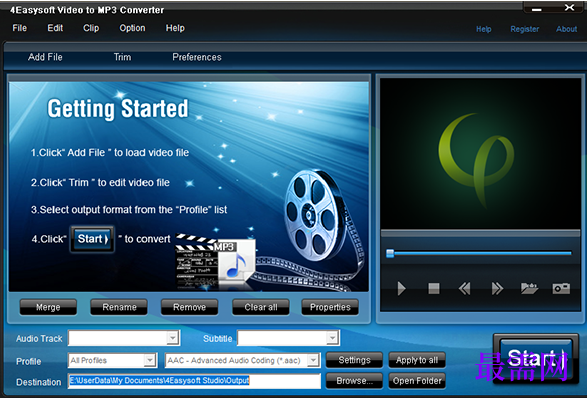Viewport: 587px width, 398px height.
Task: Click the MP3 clapperboard graphic
Action: click(x=216, y=262)
